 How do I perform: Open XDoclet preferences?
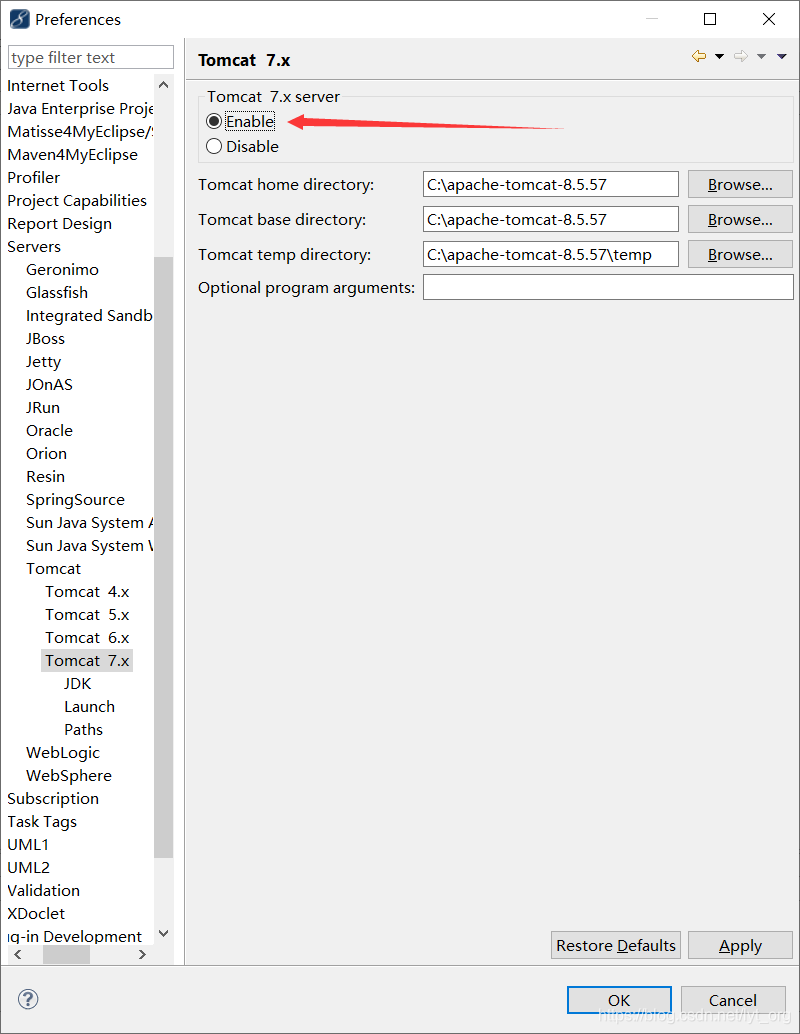tap(36, 914)
